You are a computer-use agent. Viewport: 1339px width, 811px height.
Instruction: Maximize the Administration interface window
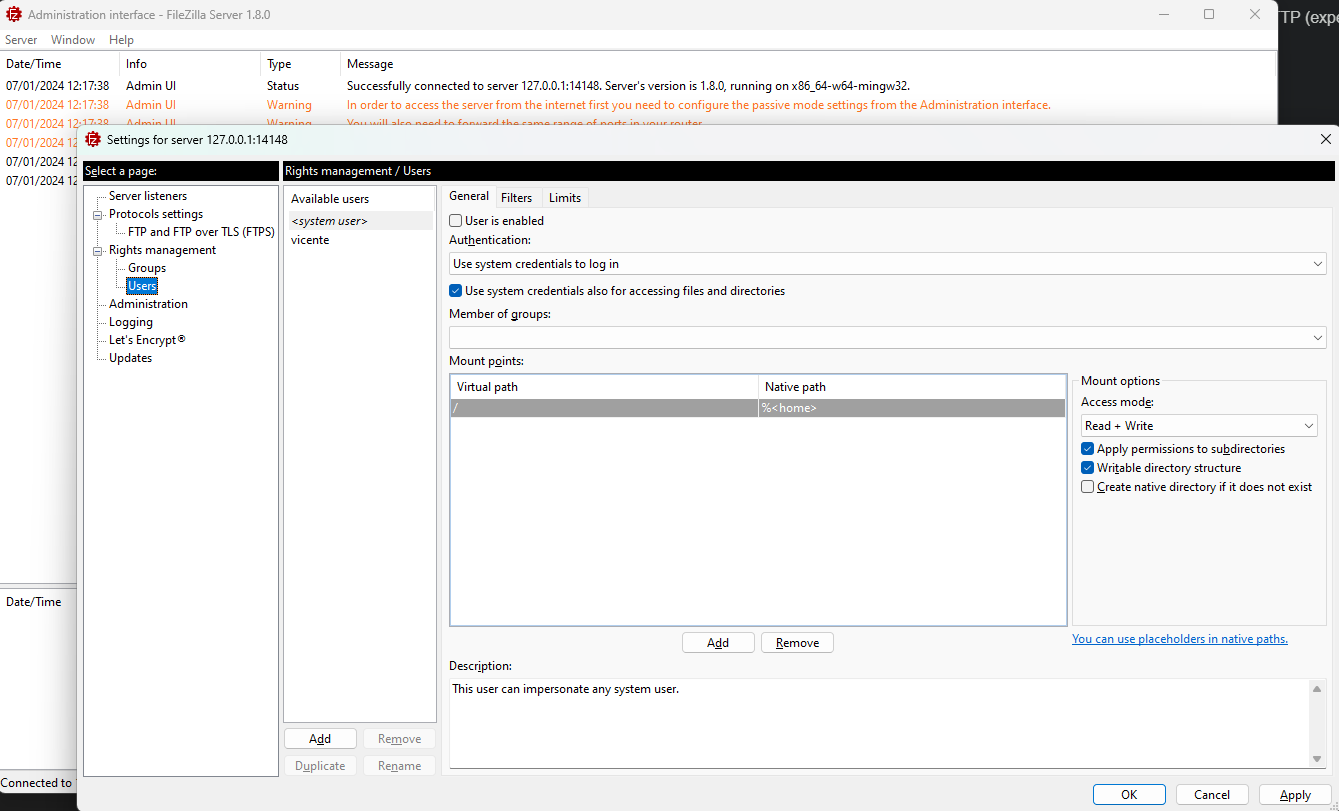coord(1209,14)
